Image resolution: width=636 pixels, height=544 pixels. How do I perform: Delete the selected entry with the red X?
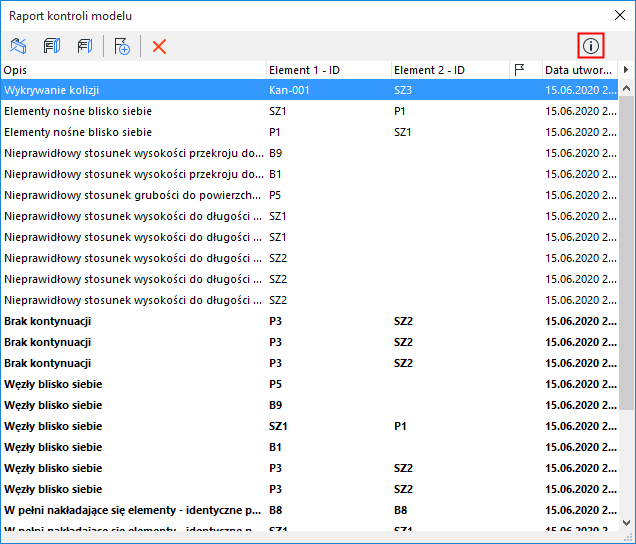159,46
